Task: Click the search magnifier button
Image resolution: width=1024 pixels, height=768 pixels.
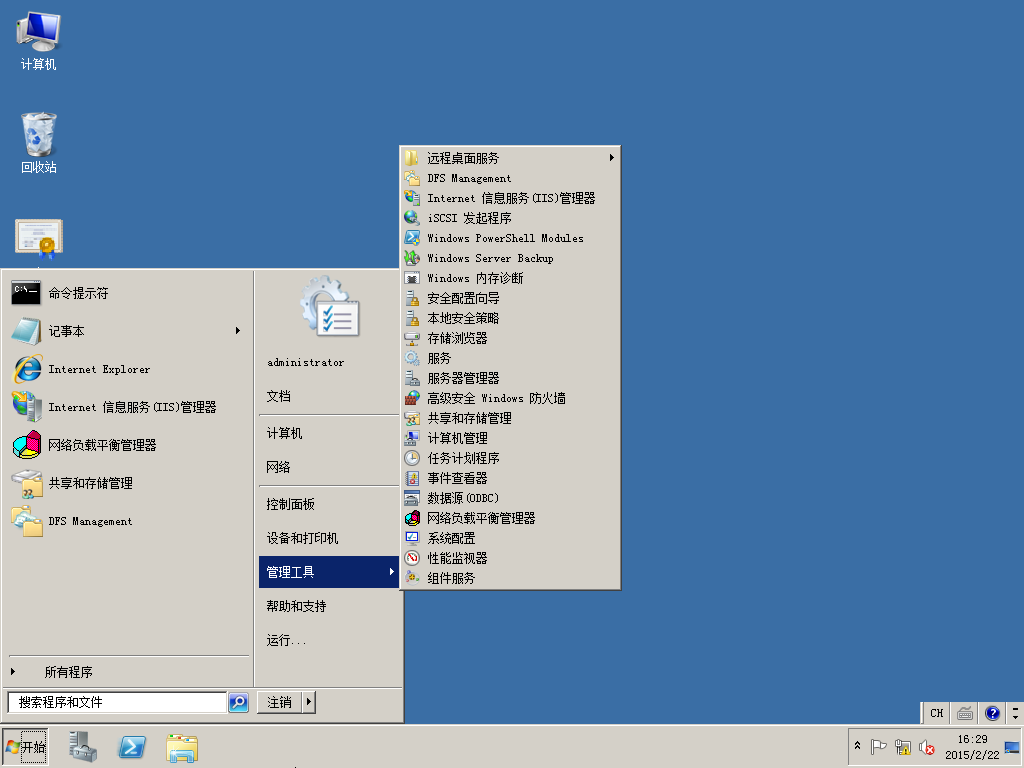Action: click(238, 702)
